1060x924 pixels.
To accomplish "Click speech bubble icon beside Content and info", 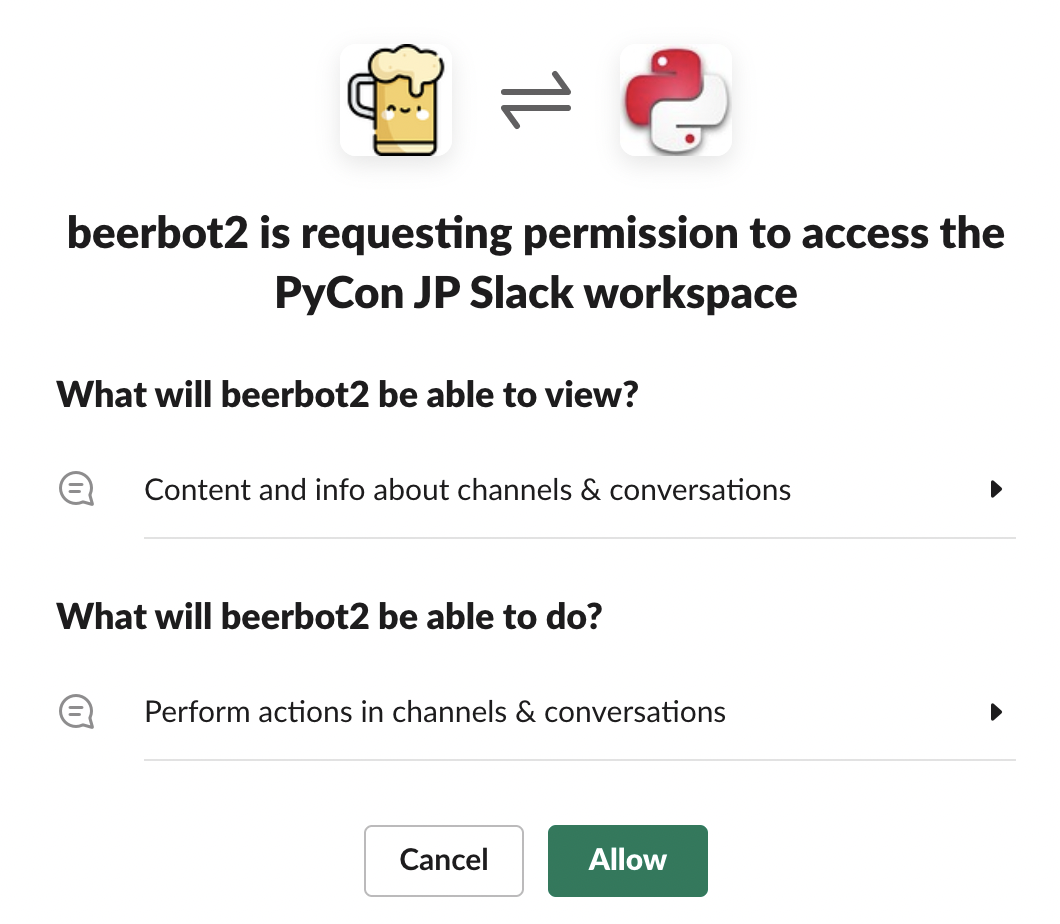I will (x=77, y=490).
